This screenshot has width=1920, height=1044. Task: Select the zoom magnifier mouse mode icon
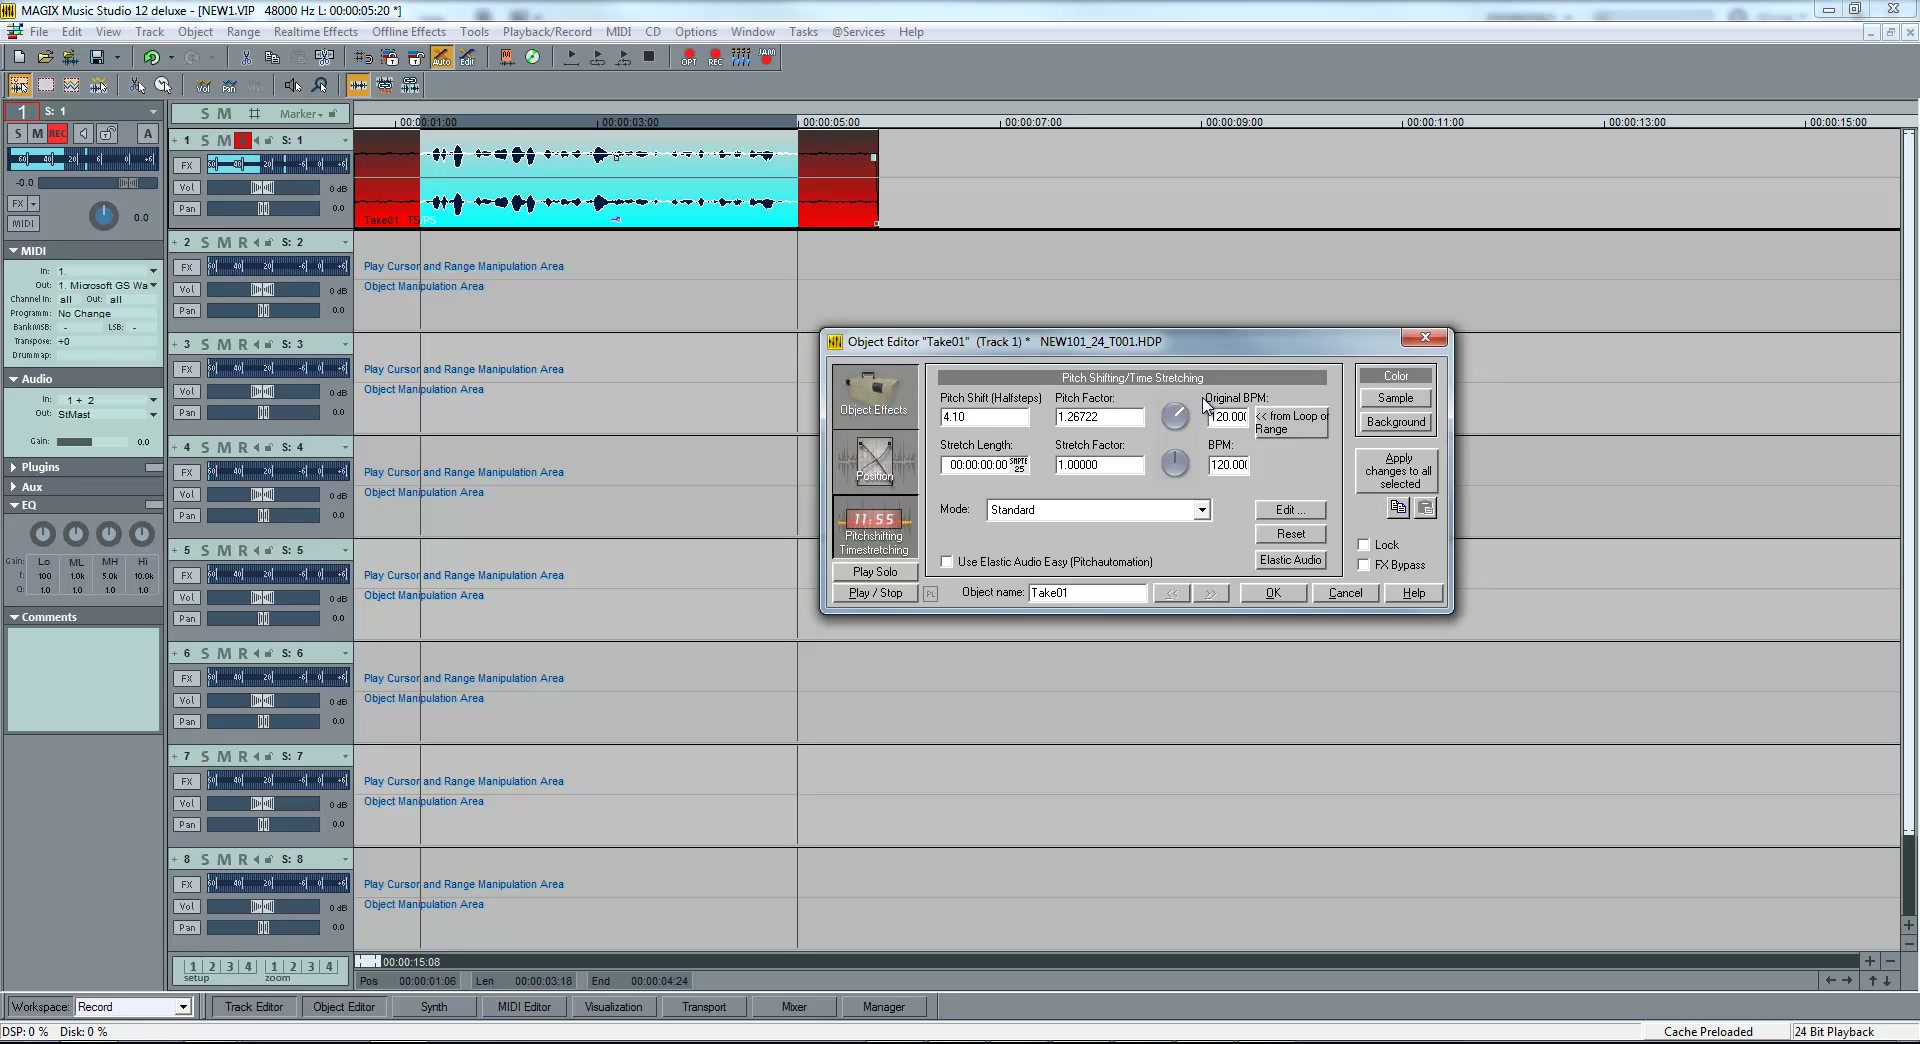(x=320, y=85)
